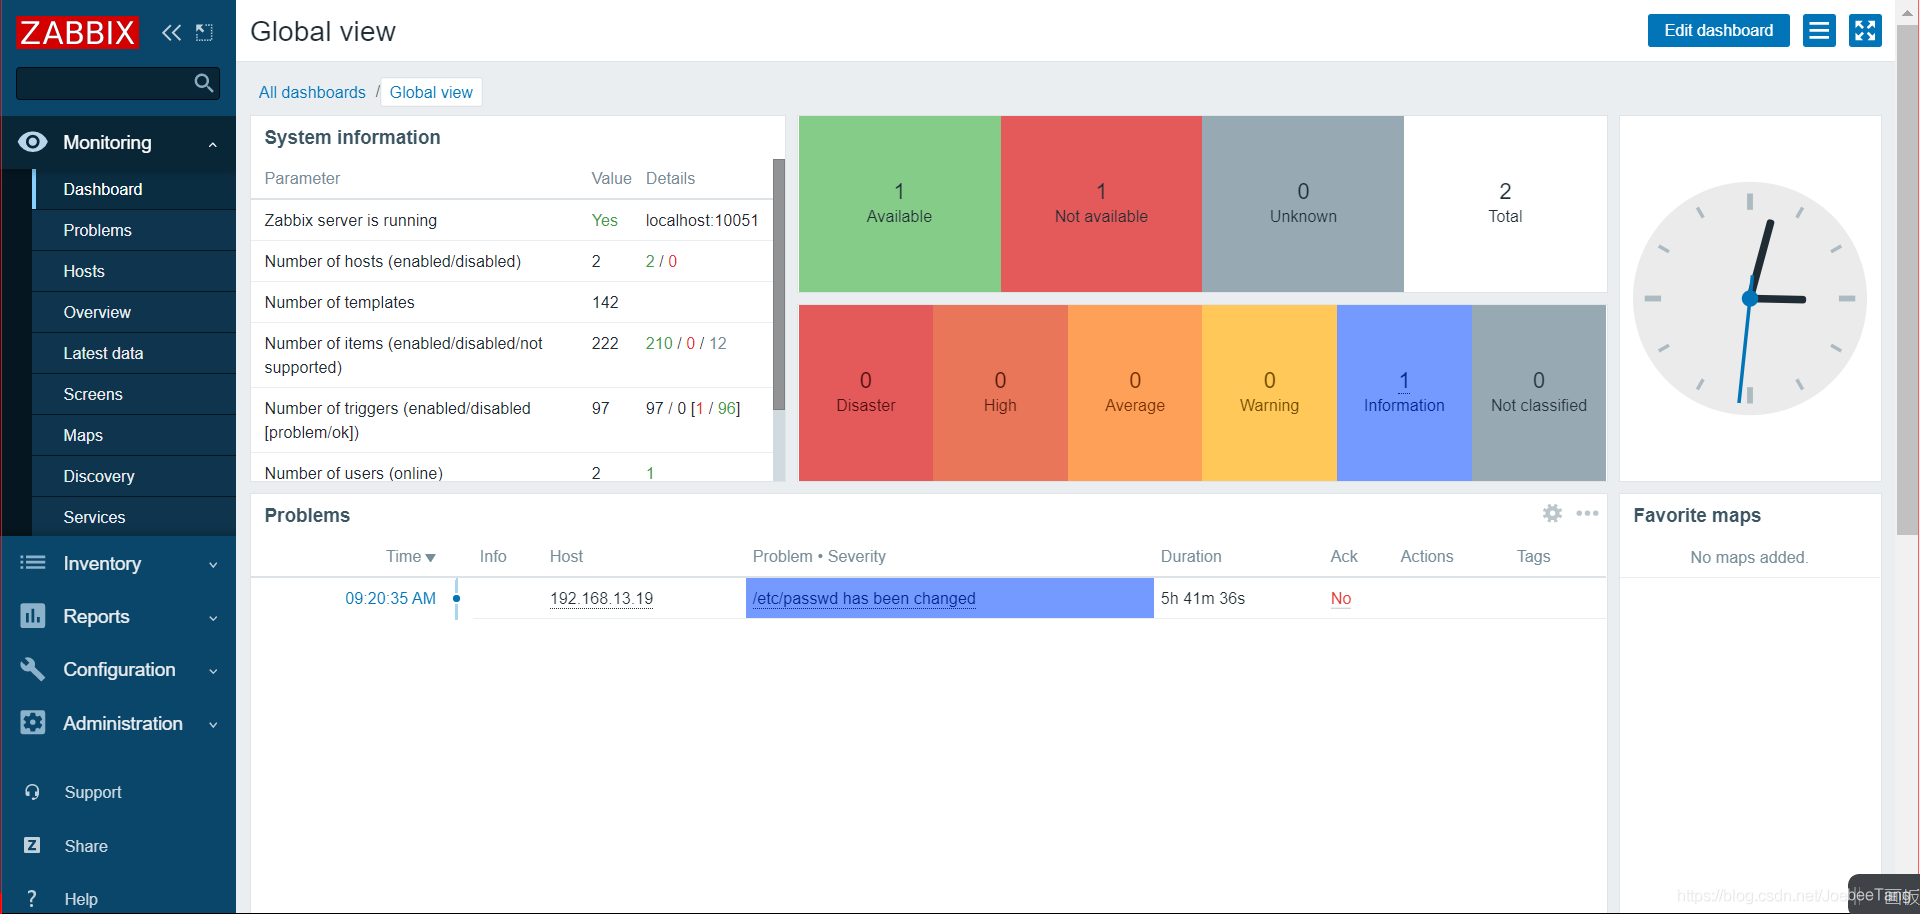Click the Monitoring eye icon
Image resolution: width=1920 pixels, height=914 pixels.
33,142
